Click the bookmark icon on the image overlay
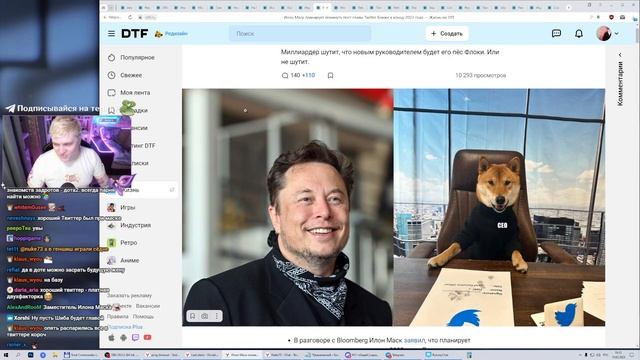Viewport: 640px width, 360px height. pyautogui.click(x=193, y=316)
